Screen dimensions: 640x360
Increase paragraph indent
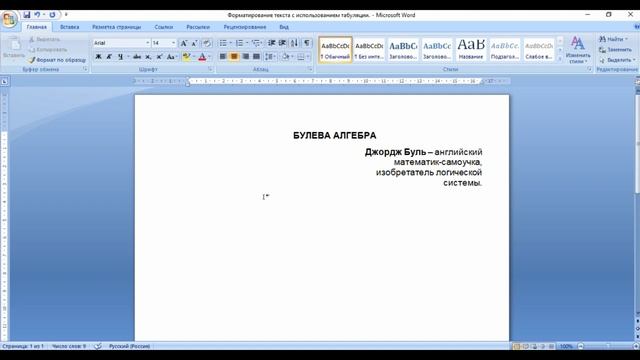coord(282,43)
